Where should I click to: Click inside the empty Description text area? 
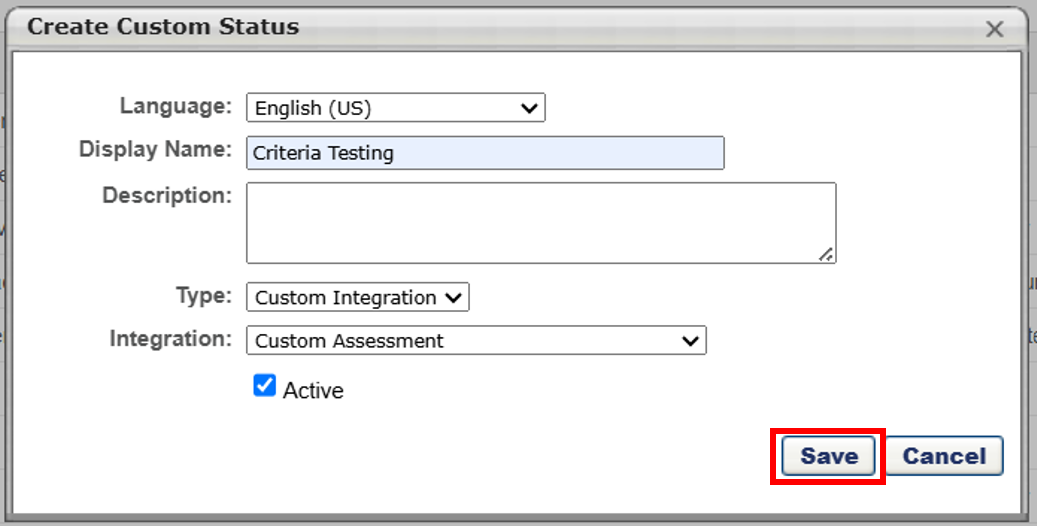(541, 223)
